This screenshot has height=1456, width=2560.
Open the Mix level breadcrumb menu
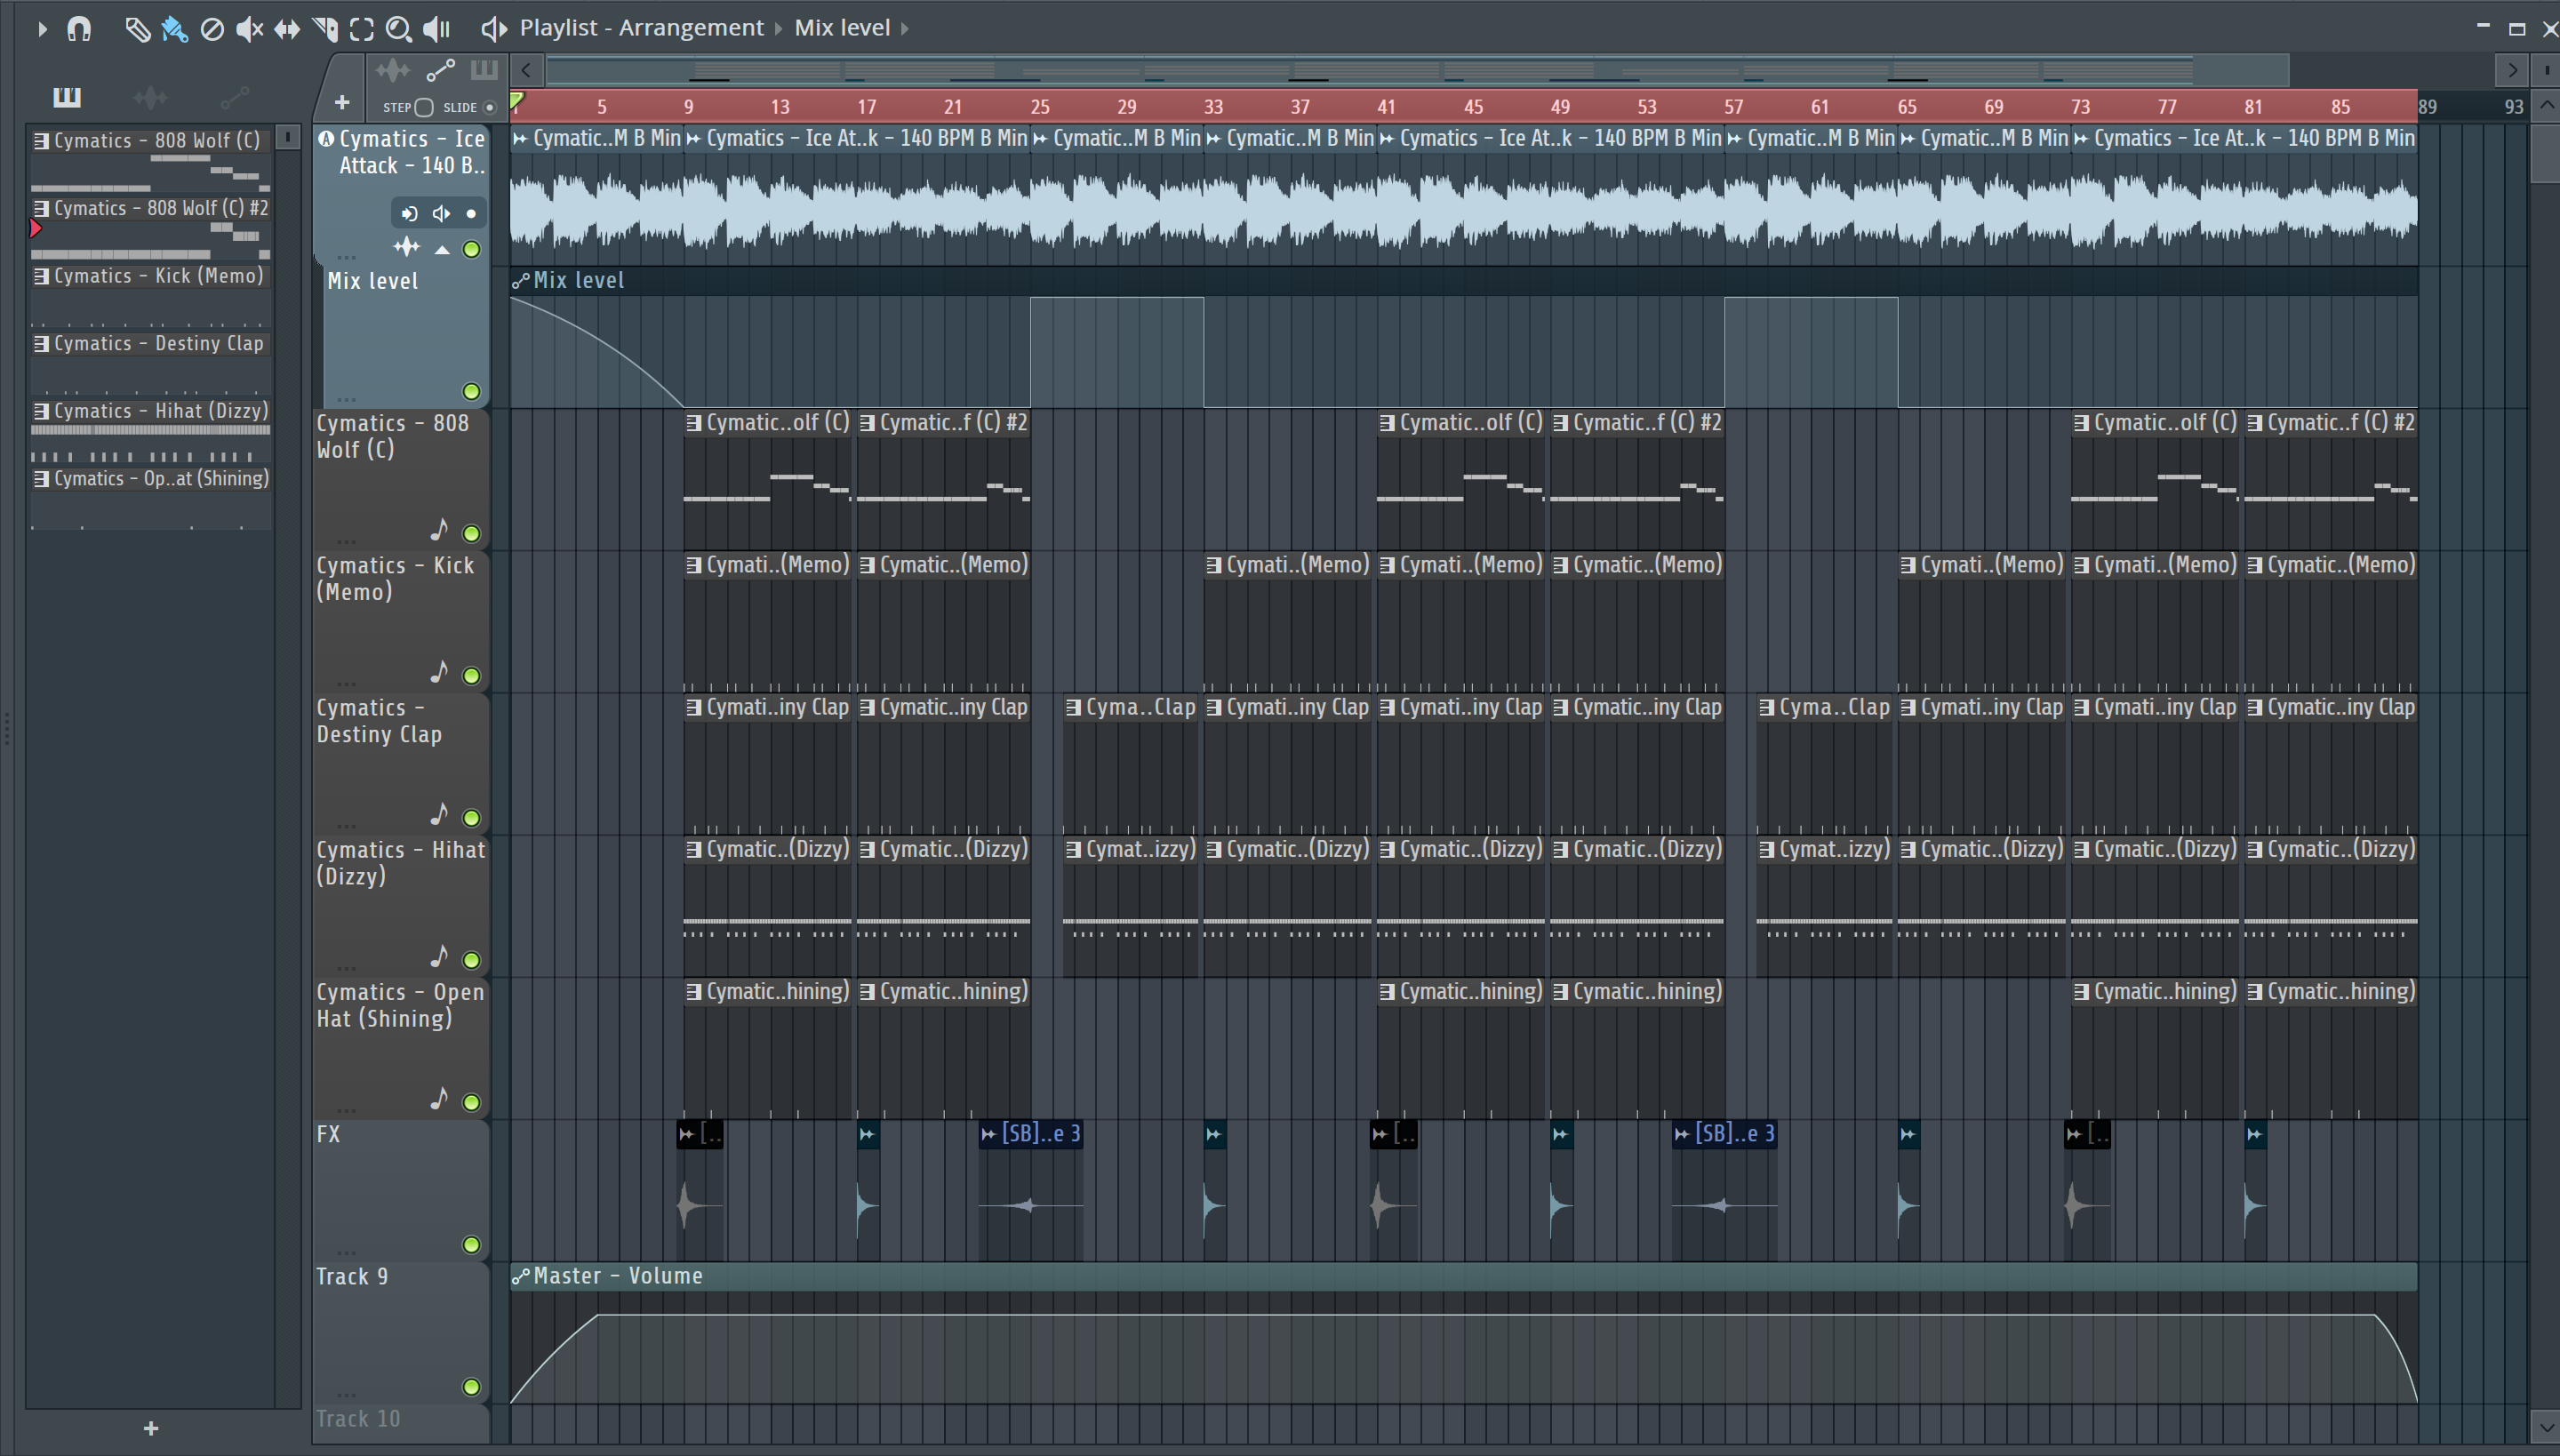842,28
